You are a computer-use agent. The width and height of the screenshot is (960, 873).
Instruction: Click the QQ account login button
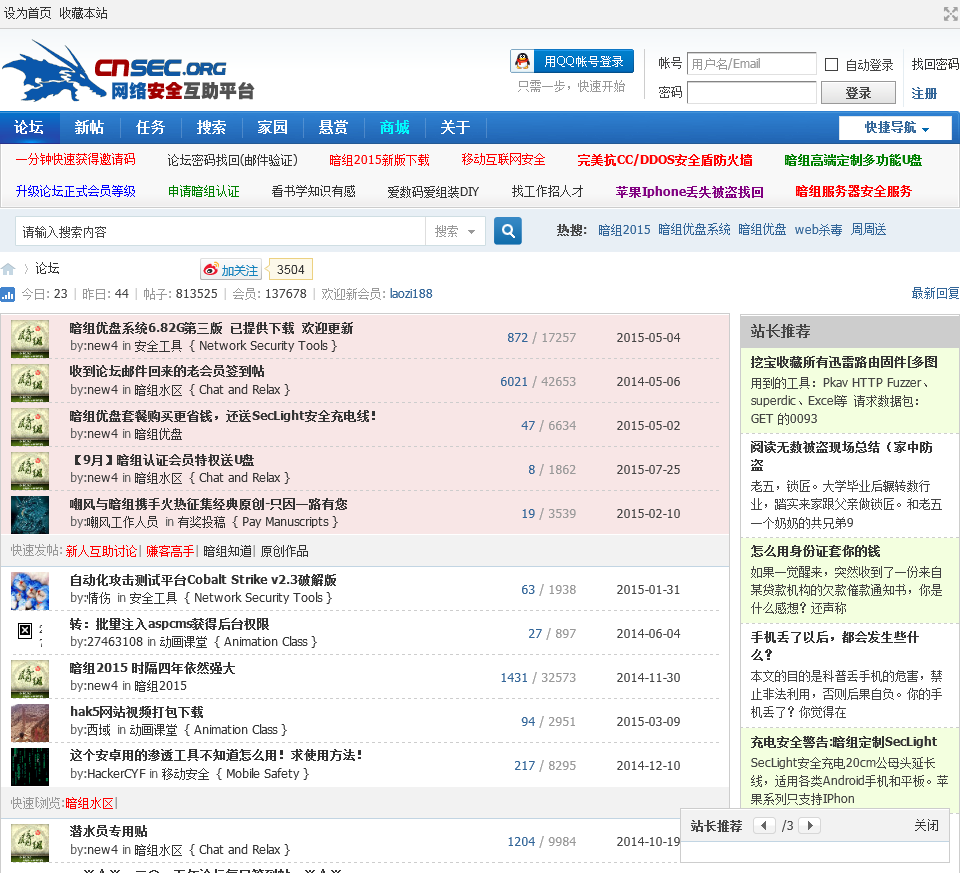(572, 62)
